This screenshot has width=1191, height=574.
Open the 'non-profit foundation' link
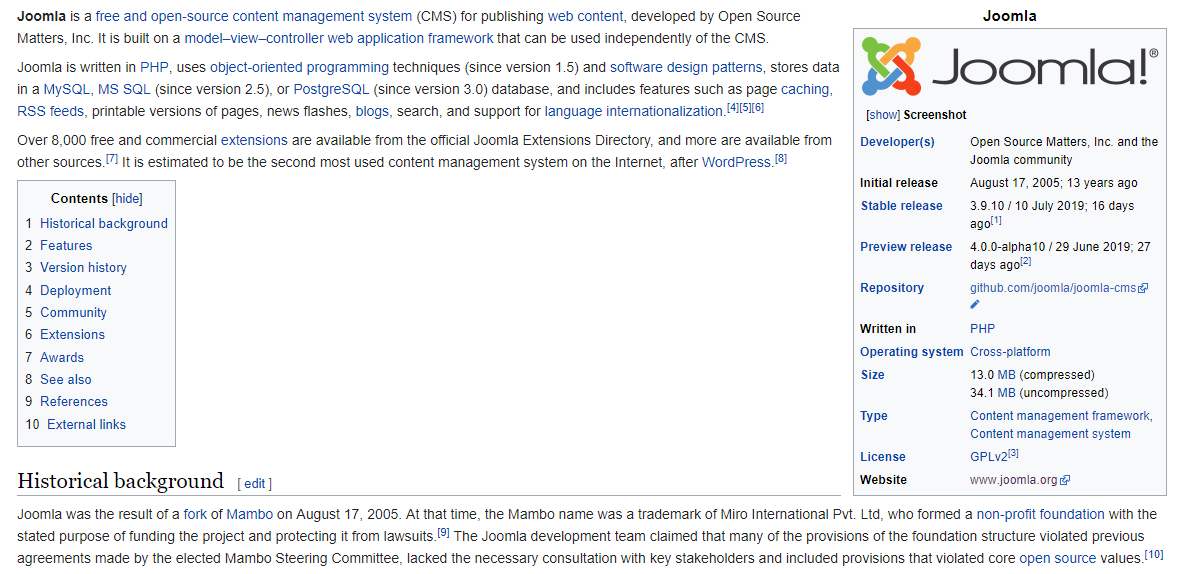point(1041,514)
